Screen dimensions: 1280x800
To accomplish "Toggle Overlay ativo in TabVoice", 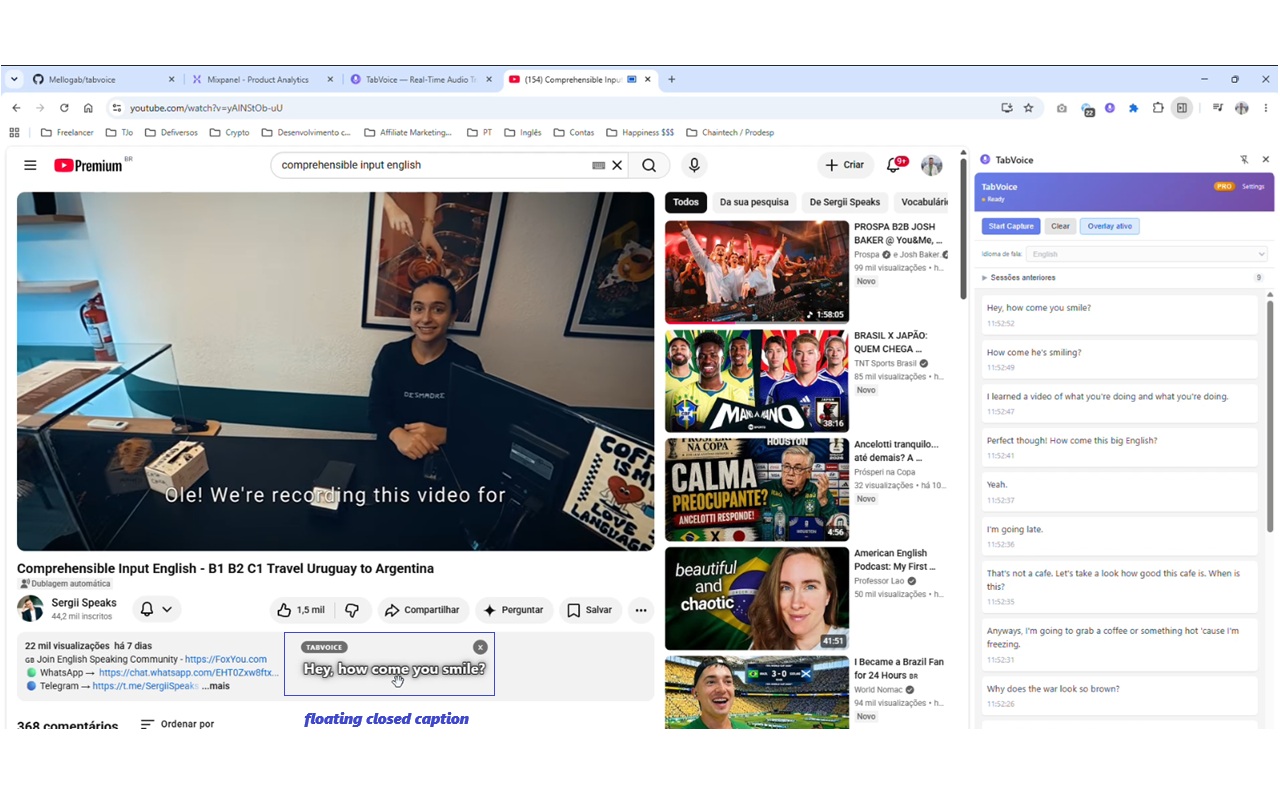I will (x=1109, y=226).
